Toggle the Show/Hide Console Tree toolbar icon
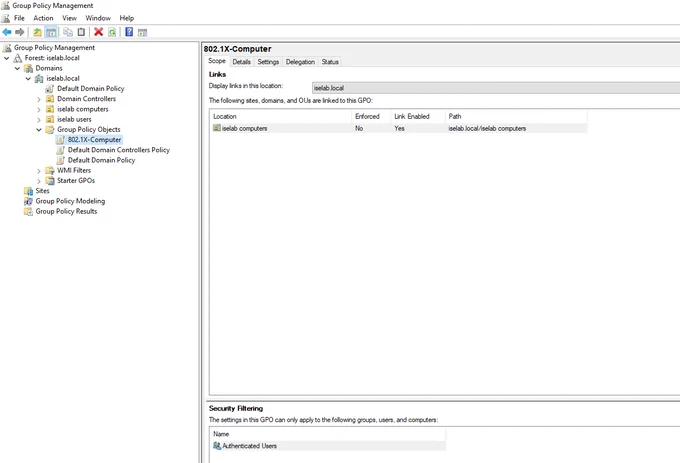This screenshot has height=463, width=680. [x=51, y=32]
